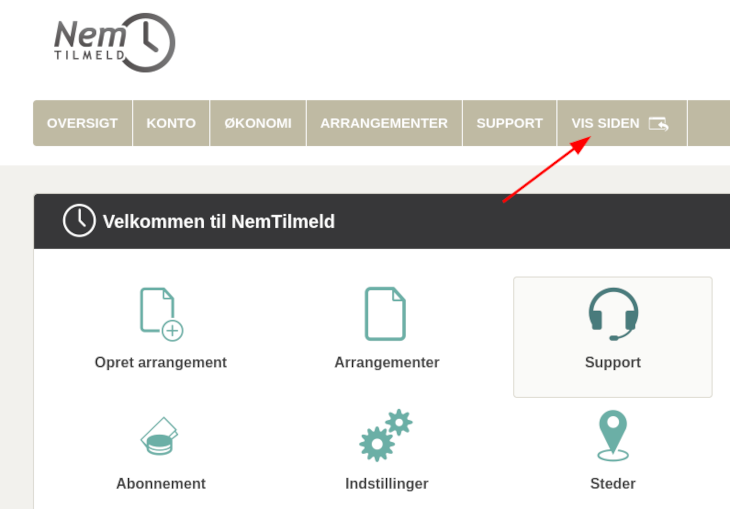Select Support in the navigation bar
This screenshot has height=509, width=730.
pos(509,123)
